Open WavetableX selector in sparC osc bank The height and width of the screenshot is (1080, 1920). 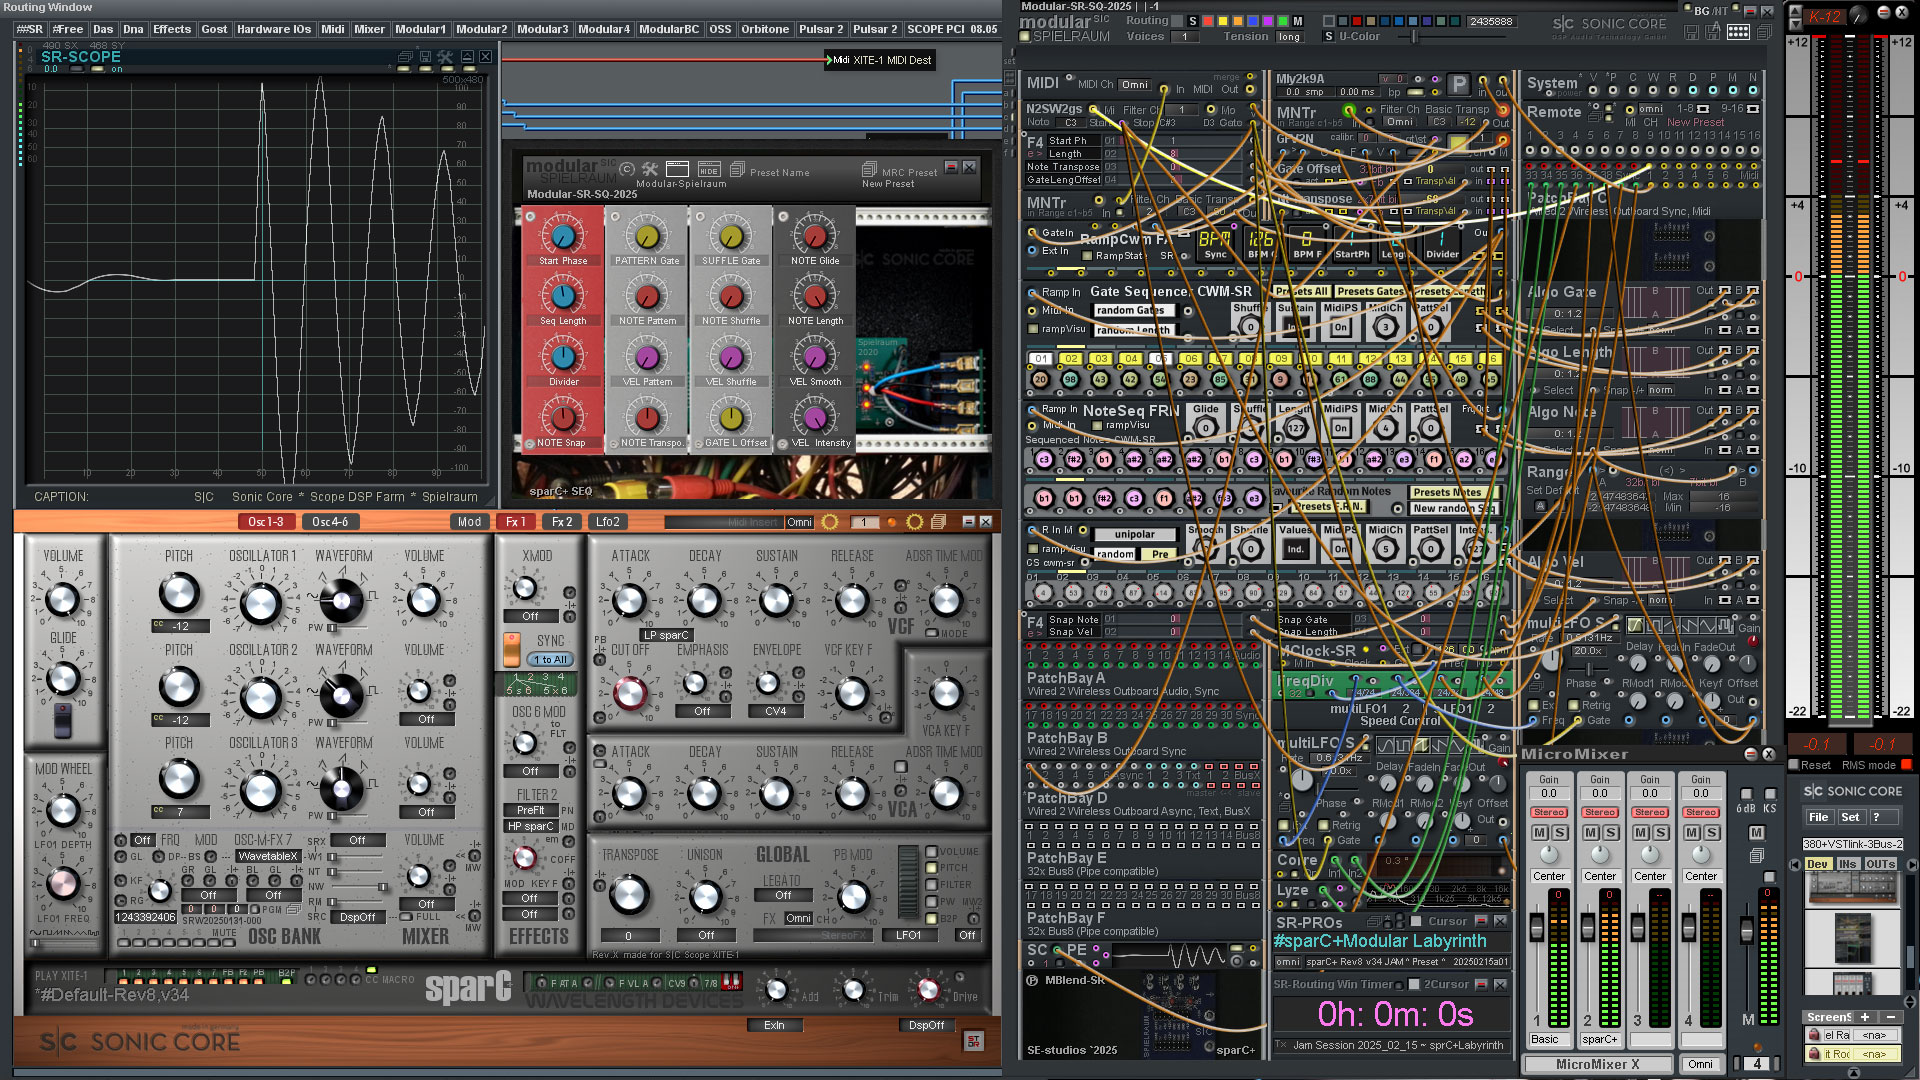pos(268,857)
